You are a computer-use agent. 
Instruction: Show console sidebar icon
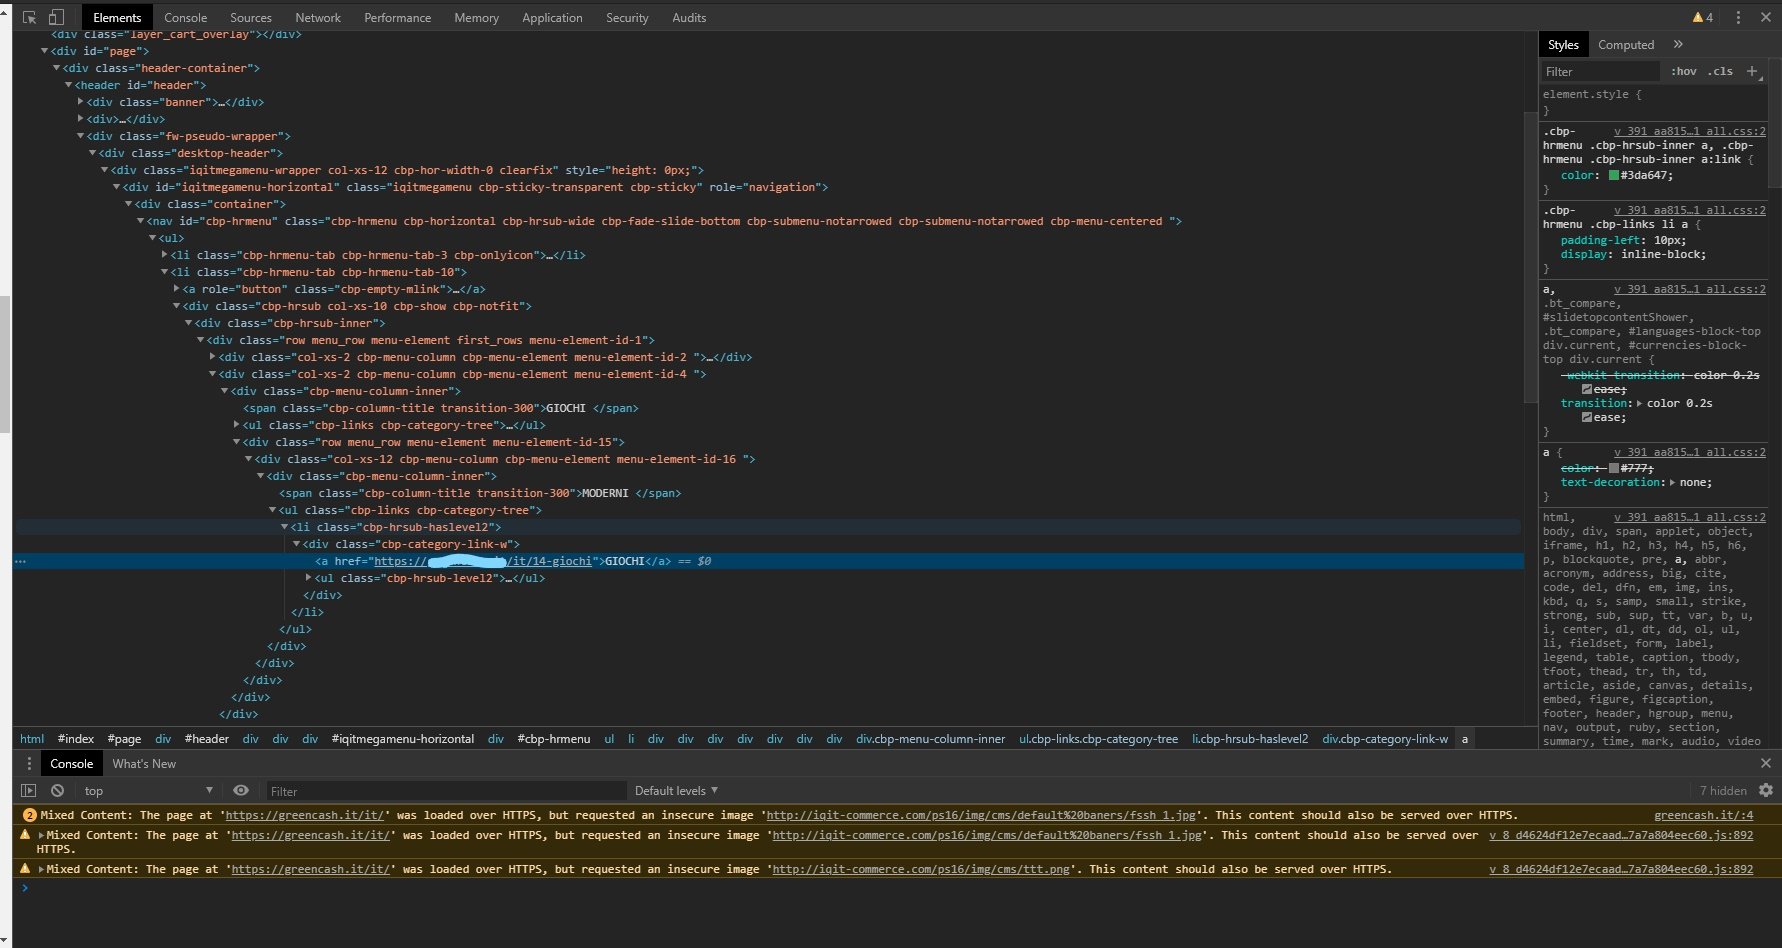28,790
